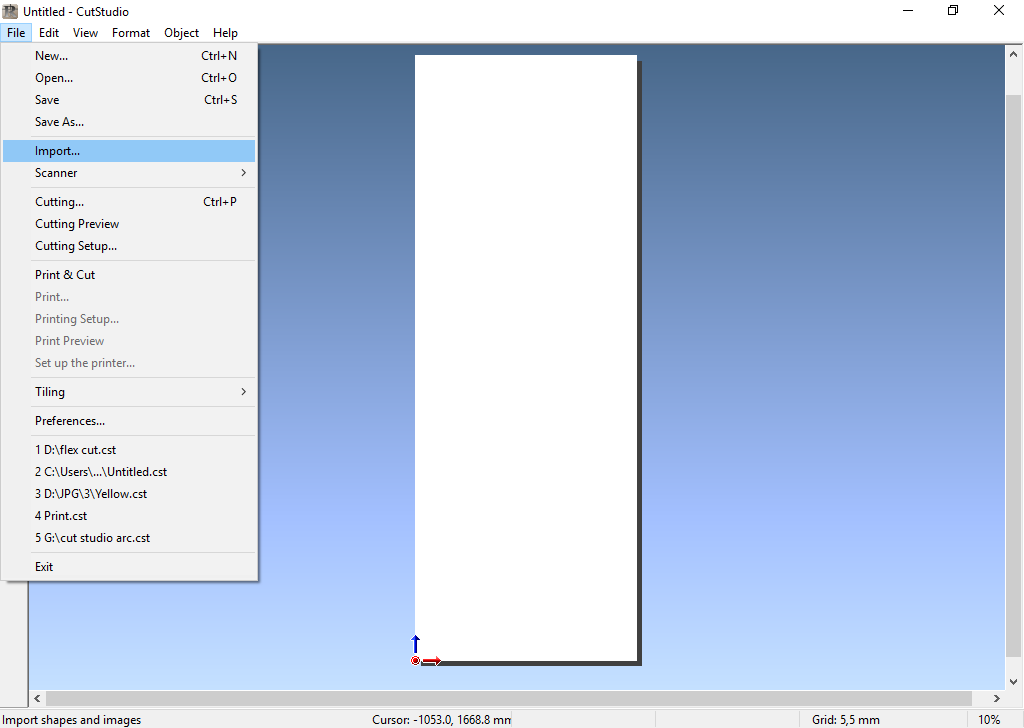Click the Cursor coordinates status field

[x=441, y=720]
